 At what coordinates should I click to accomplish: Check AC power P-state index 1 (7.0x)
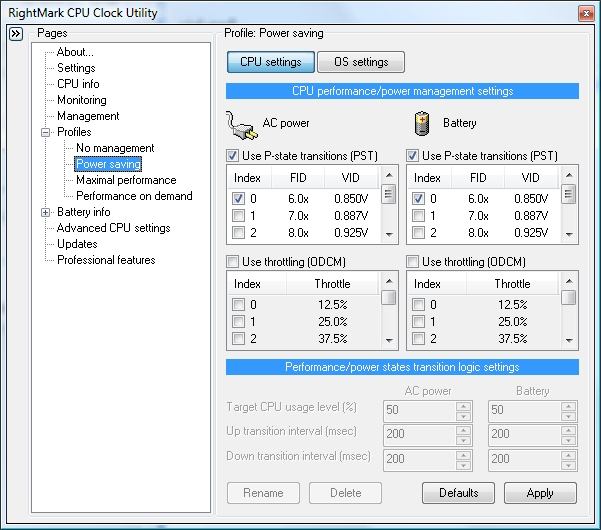click(x=238, y=215)
